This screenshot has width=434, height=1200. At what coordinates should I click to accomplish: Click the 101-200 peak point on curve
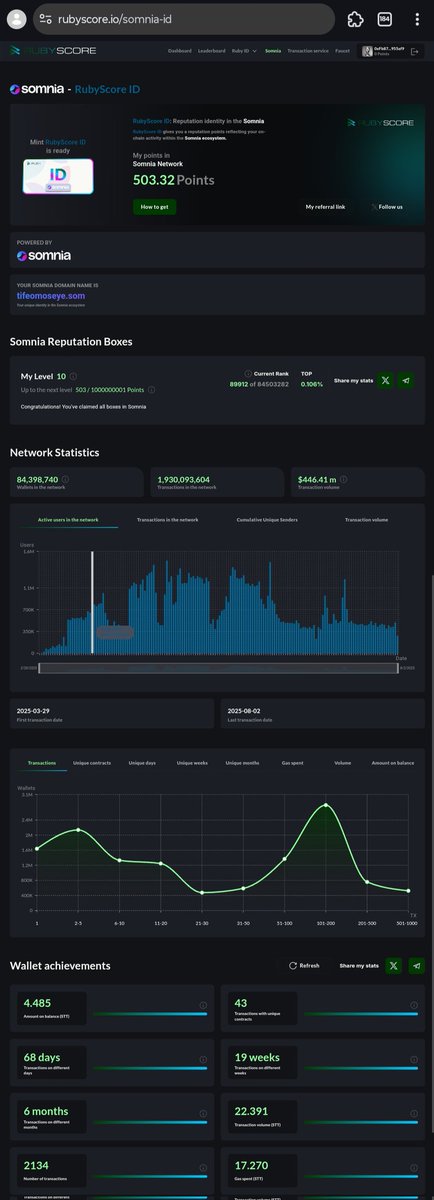tap(326, 804)
